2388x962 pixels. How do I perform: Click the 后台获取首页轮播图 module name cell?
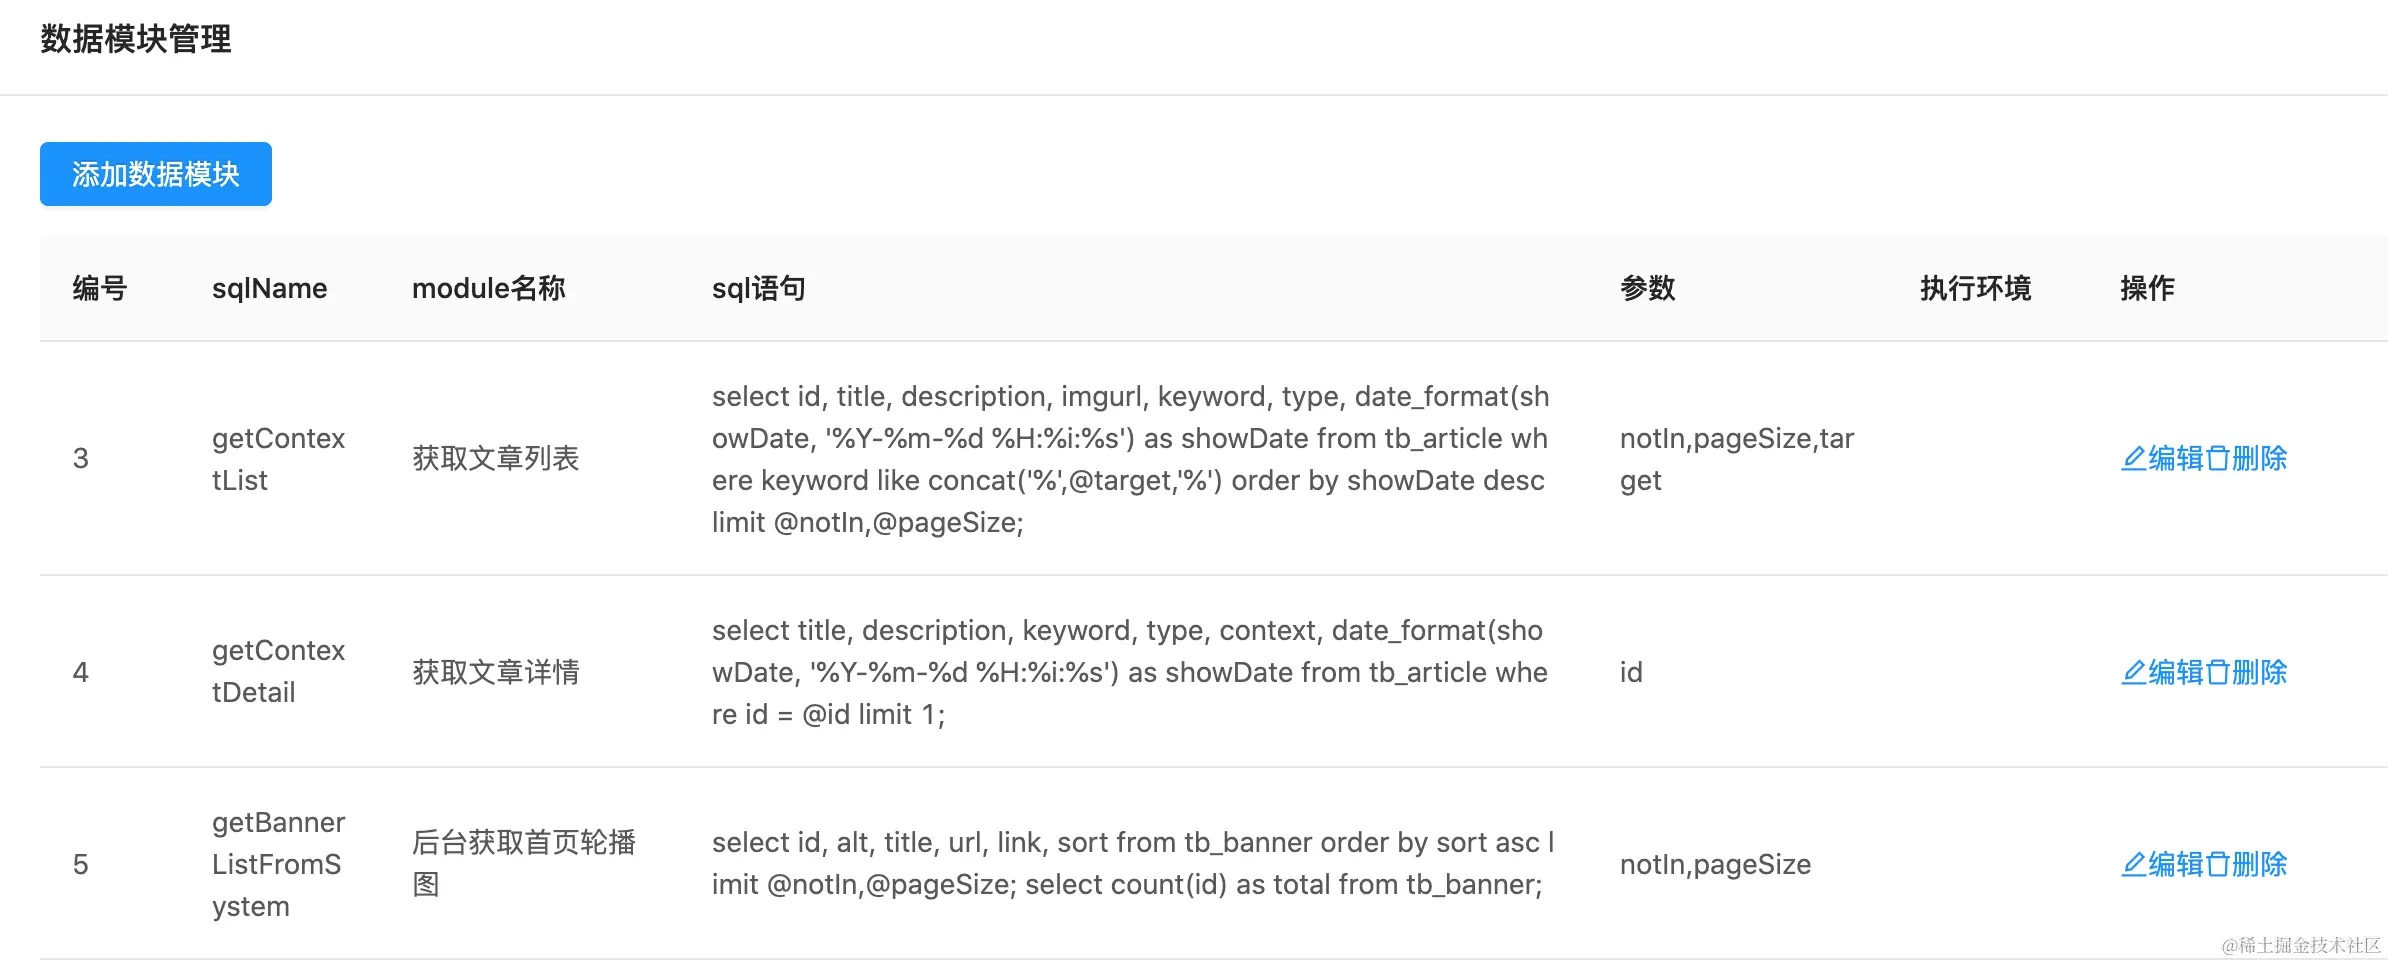(x=523, y=864)
